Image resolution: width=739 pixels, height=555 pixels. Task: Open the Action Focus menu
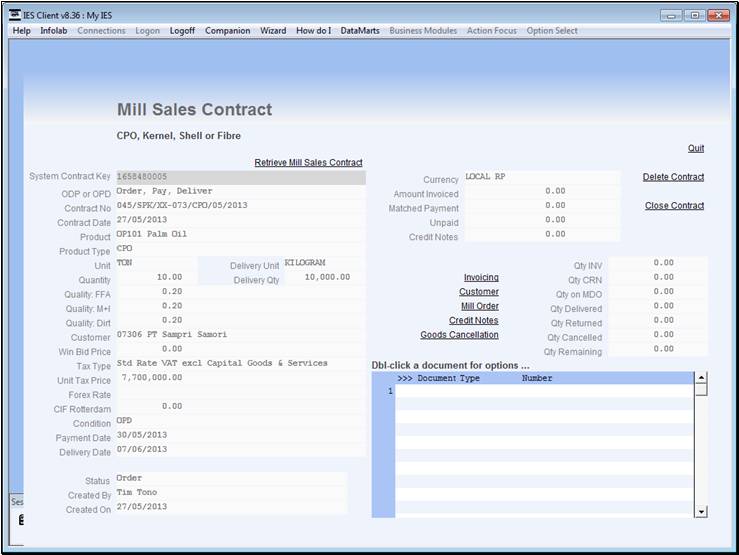492,31
